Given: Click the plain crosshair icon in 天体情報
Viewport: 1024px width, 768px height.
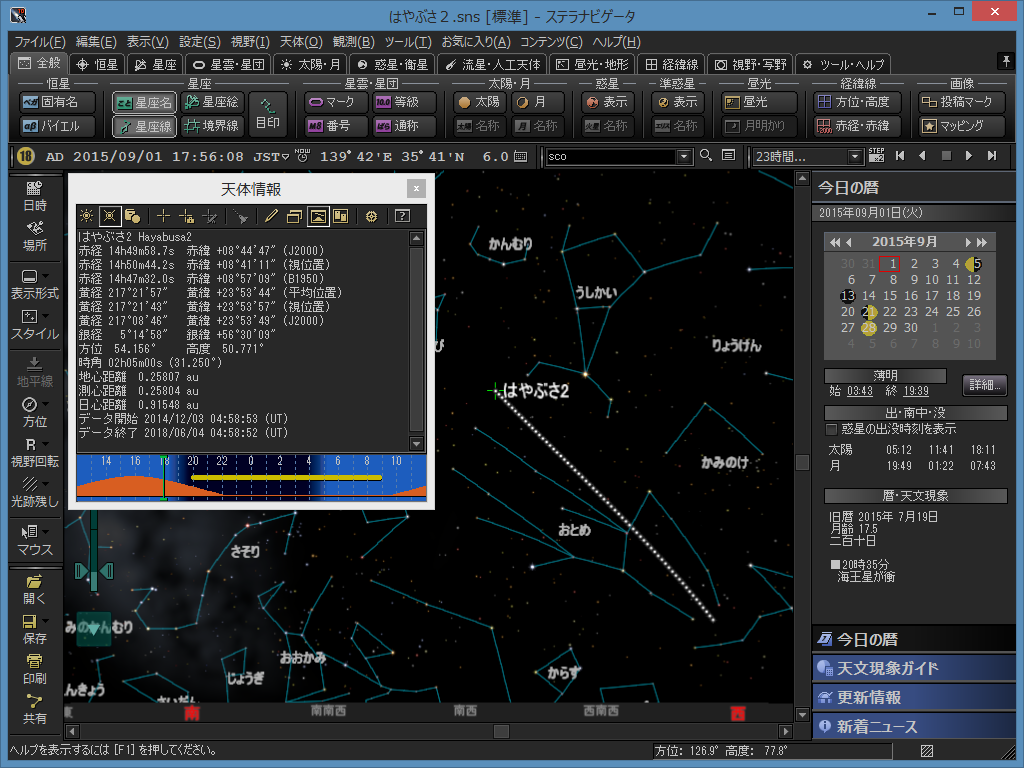Looking at the screenshot, I should [x=163, y=216].
